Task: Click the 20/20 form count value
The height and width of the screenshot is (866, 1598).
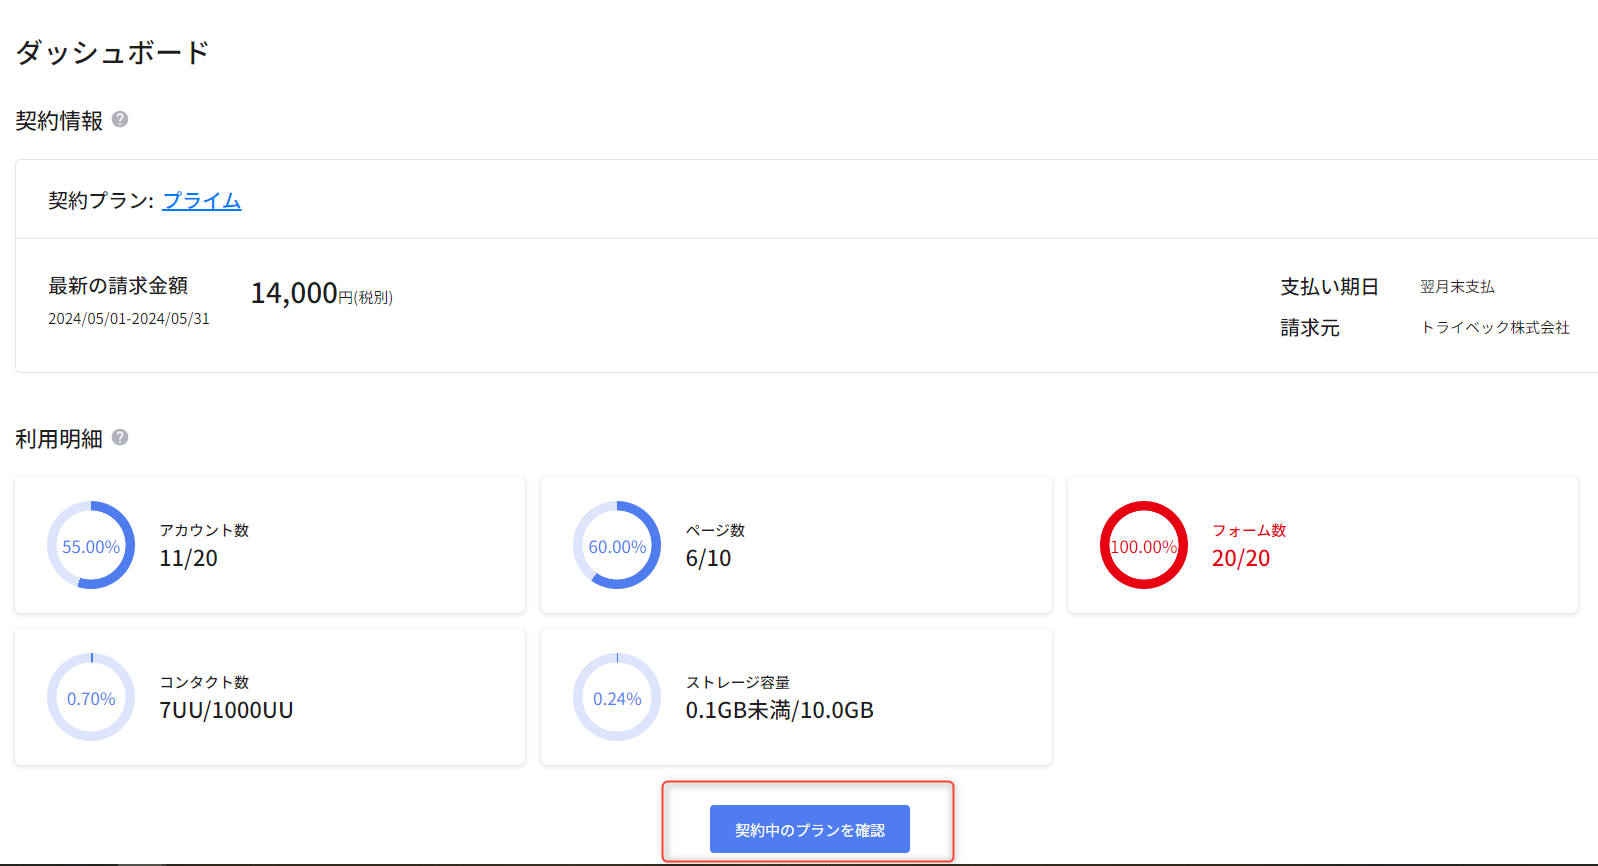Action: [1241, 558]
